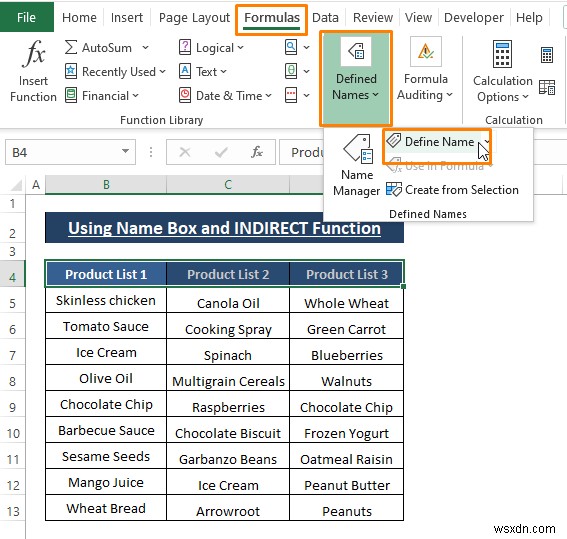Click the Insert Function label
Screen dimensions: 567x539
tap(33, 89)
